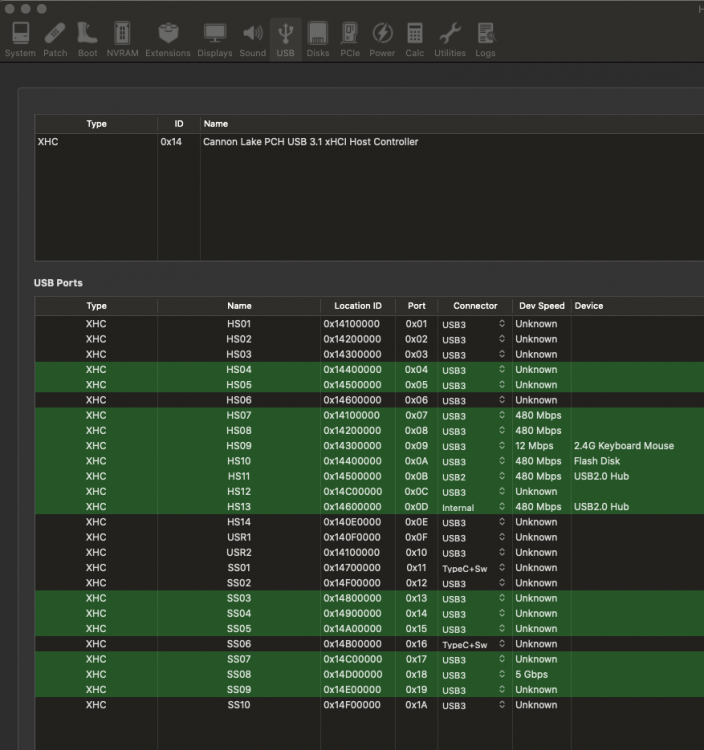Screen dimensions: 704x750
Task: Select the SS03 port name
Action: 239,598
